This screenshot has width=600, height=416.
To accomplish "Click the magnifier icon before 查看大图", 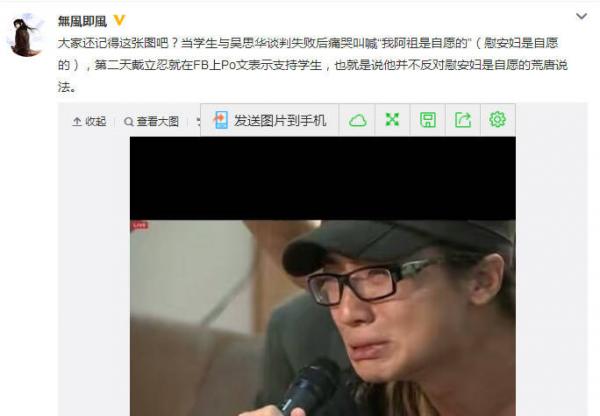I will (x=129, y=122).
